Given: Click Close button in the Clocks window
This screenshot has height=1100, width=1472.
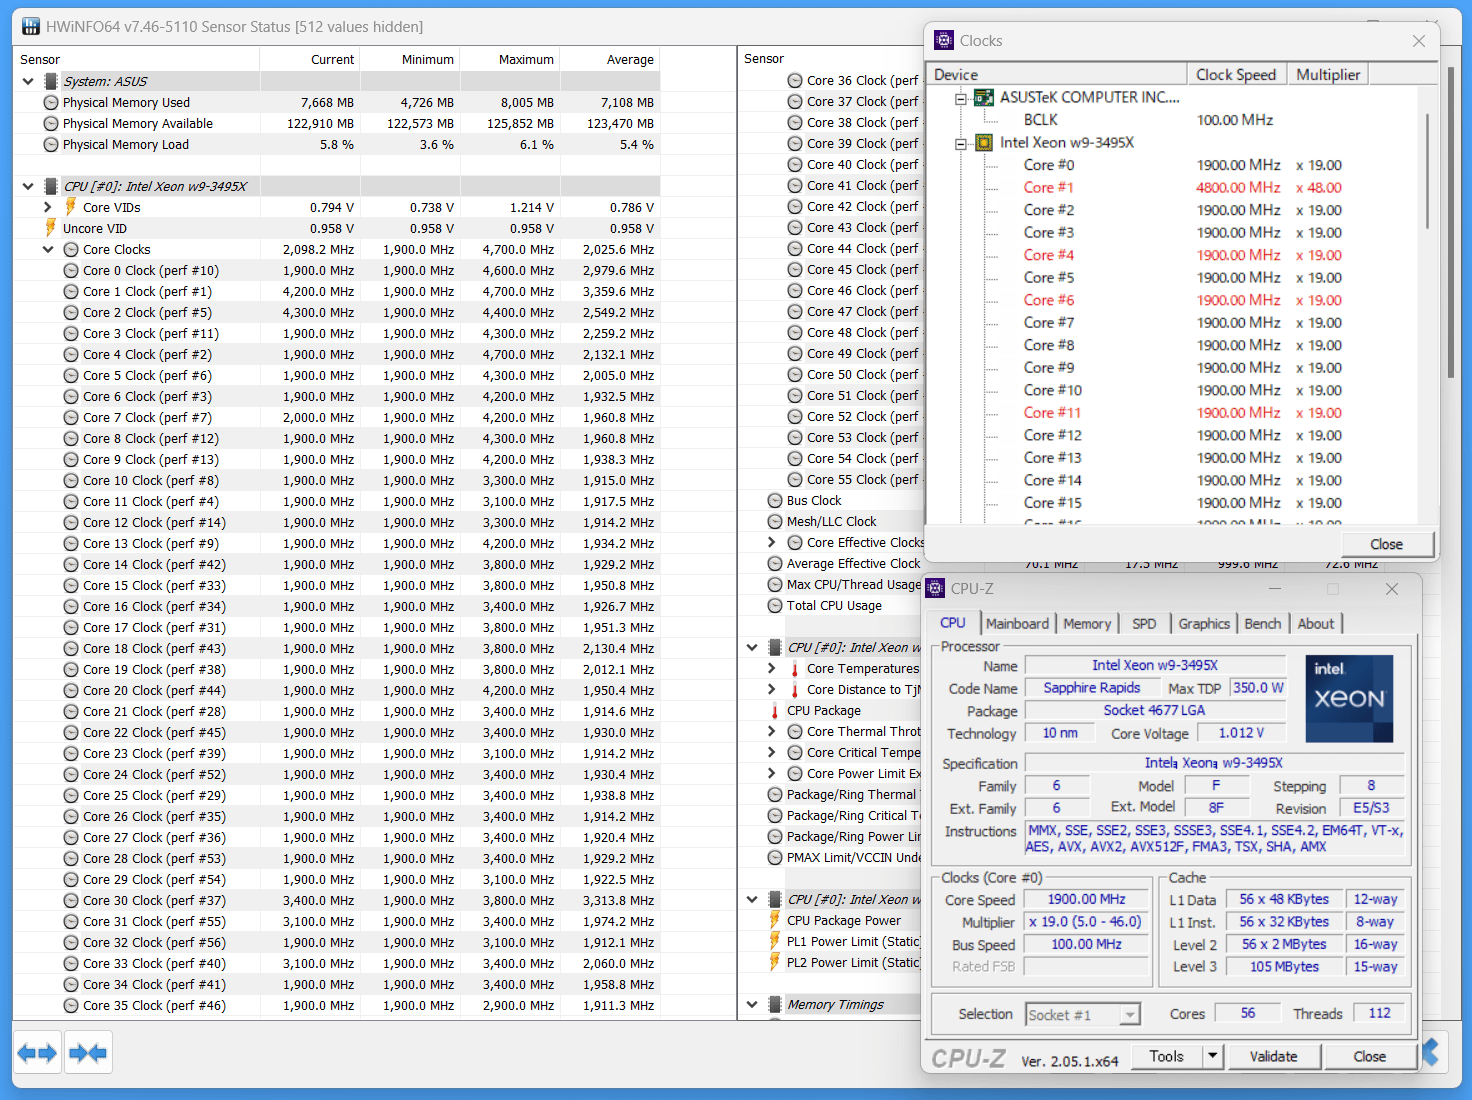Looking at the screenshot, I should 1386,544.
